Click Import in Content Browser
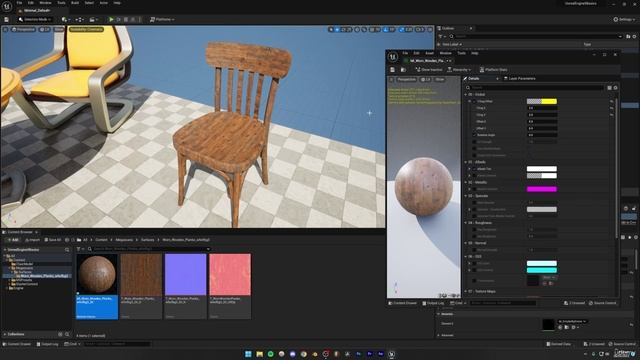The image size is (640, 360). (x=32, y=240)
